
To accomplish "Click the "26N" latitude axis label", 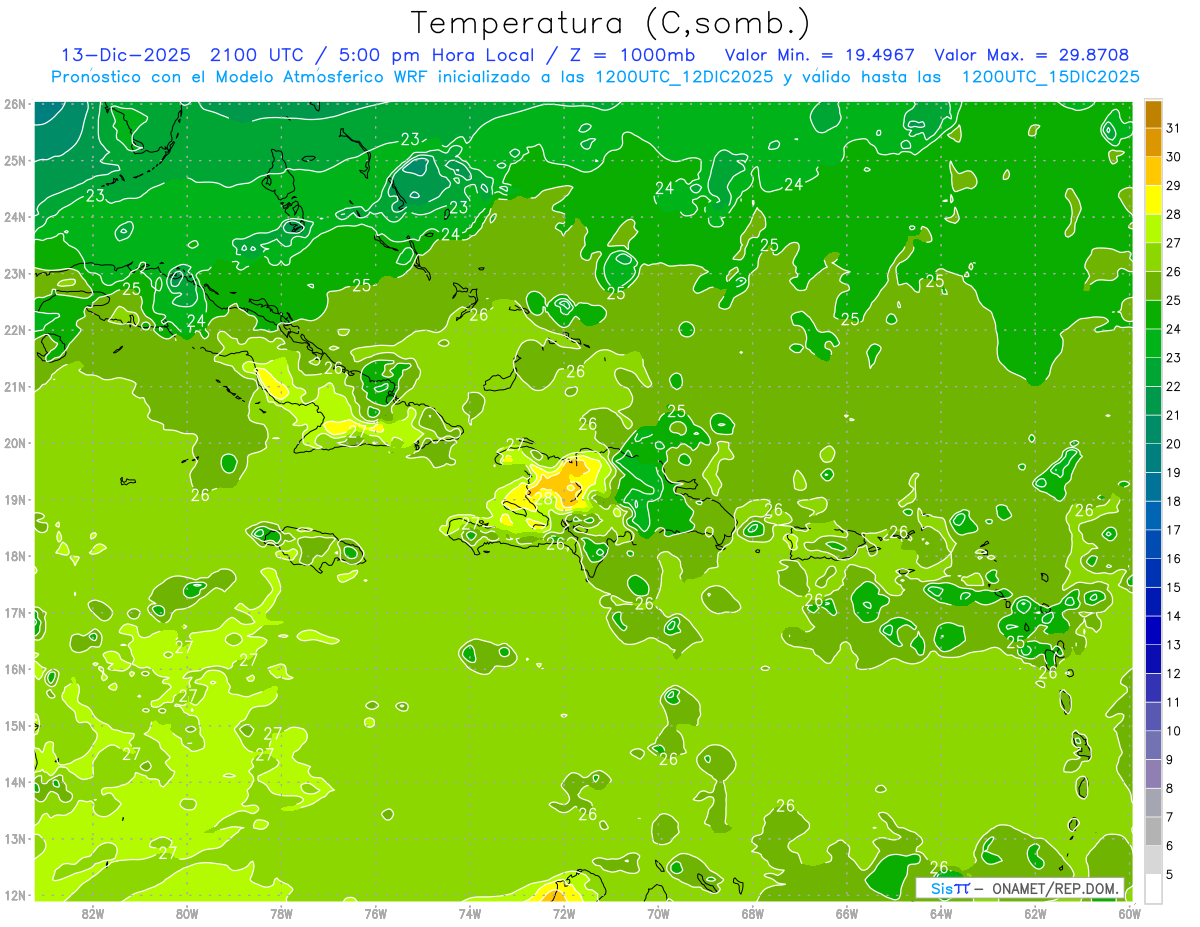I will coord(14,104).
